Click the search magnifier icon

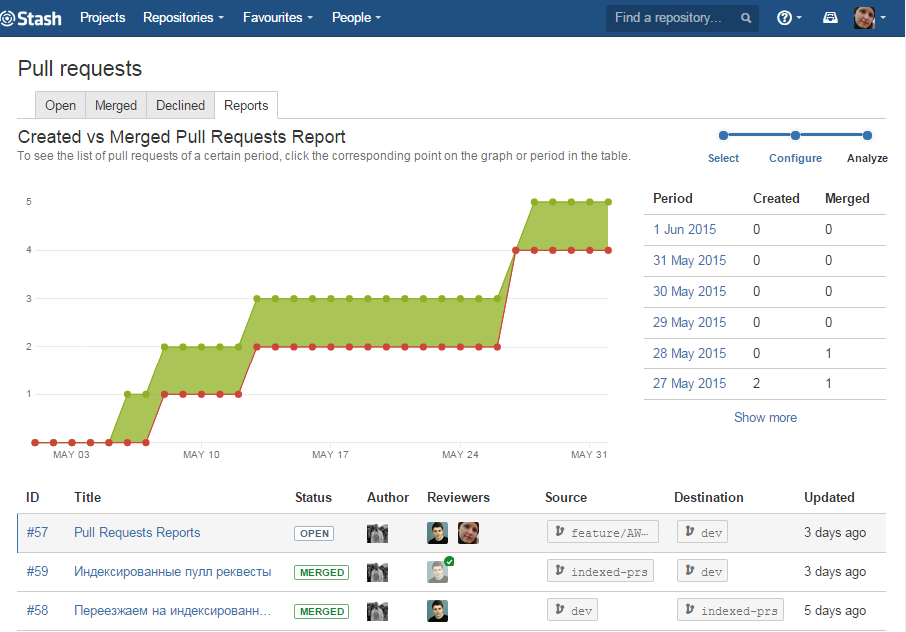click(746, 18)
